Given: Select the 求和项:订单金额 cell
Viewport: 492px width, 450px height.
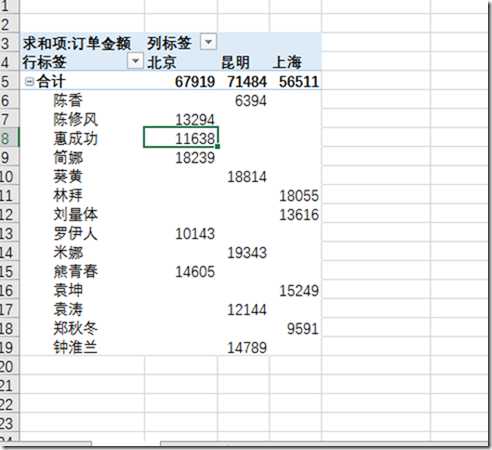Looking at the screenshot, I should 77,43.
